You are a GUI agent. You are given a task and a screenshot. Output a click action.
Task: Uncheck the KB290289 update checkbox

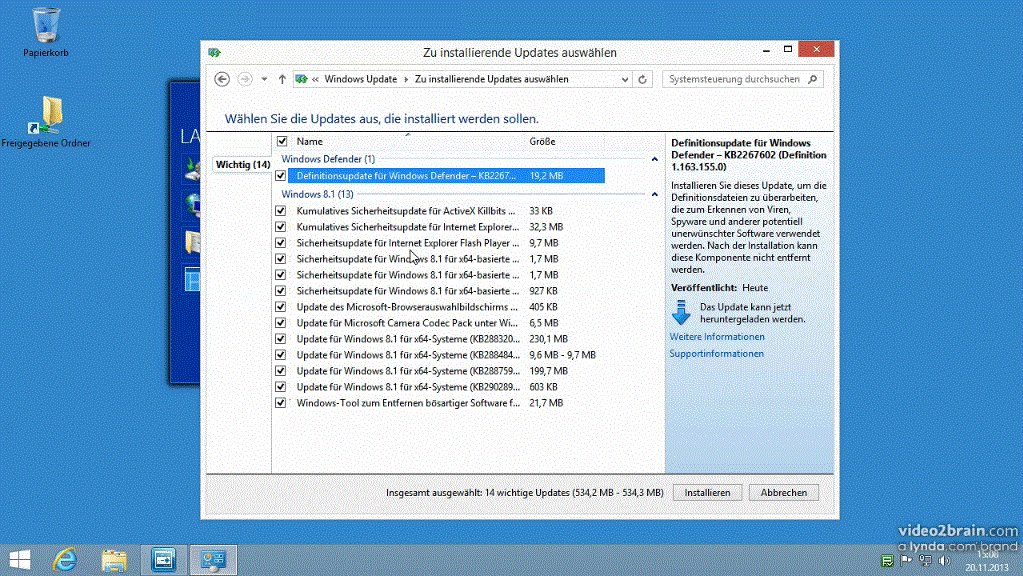(281, 387)
